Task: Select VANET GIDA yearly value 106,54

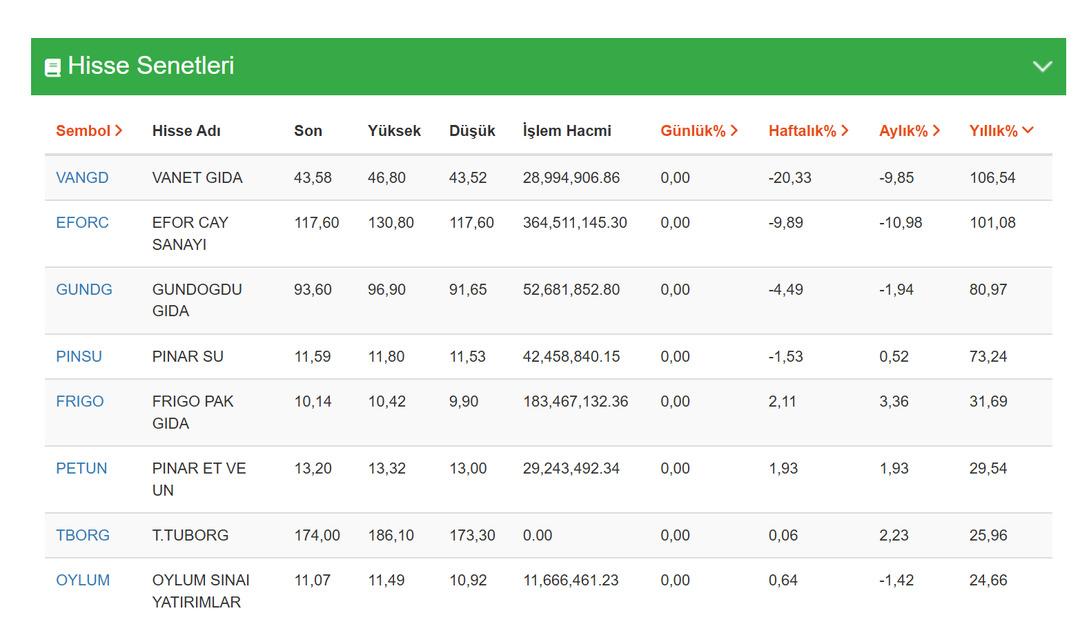Action: [x=991, y=178]
